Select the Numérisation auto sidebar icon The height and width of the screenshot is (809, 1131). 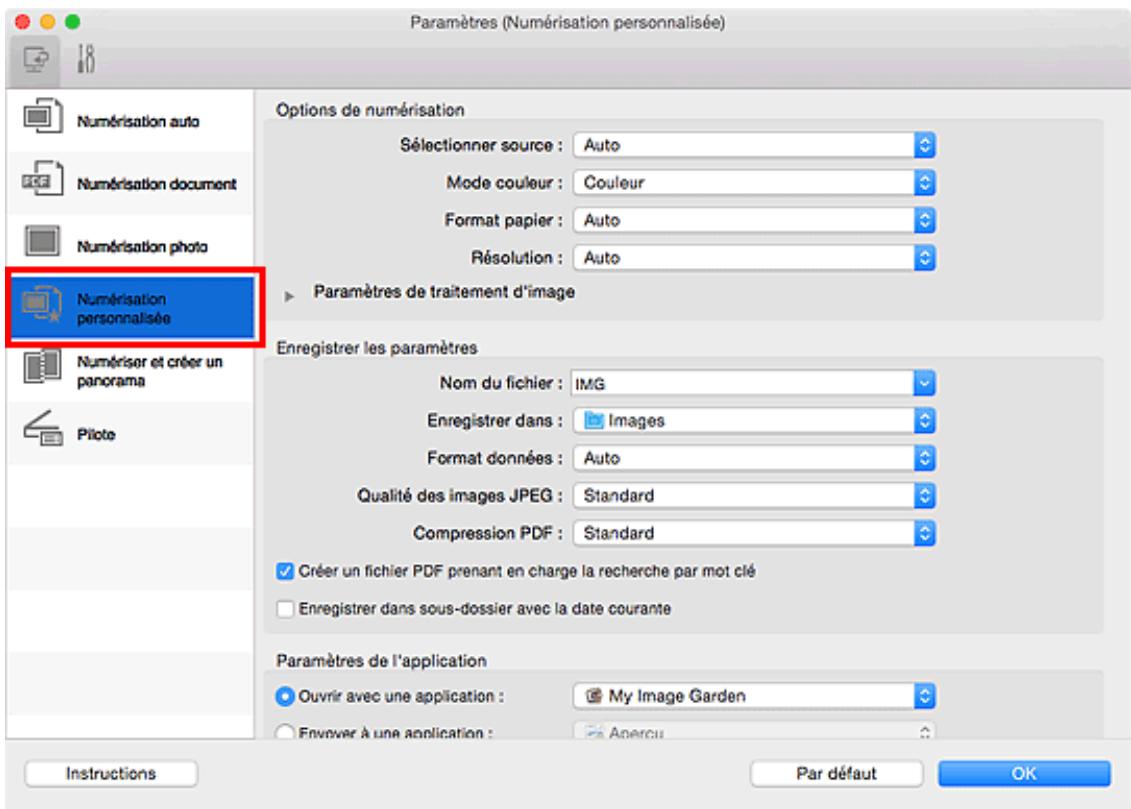[x=40, y=113]
